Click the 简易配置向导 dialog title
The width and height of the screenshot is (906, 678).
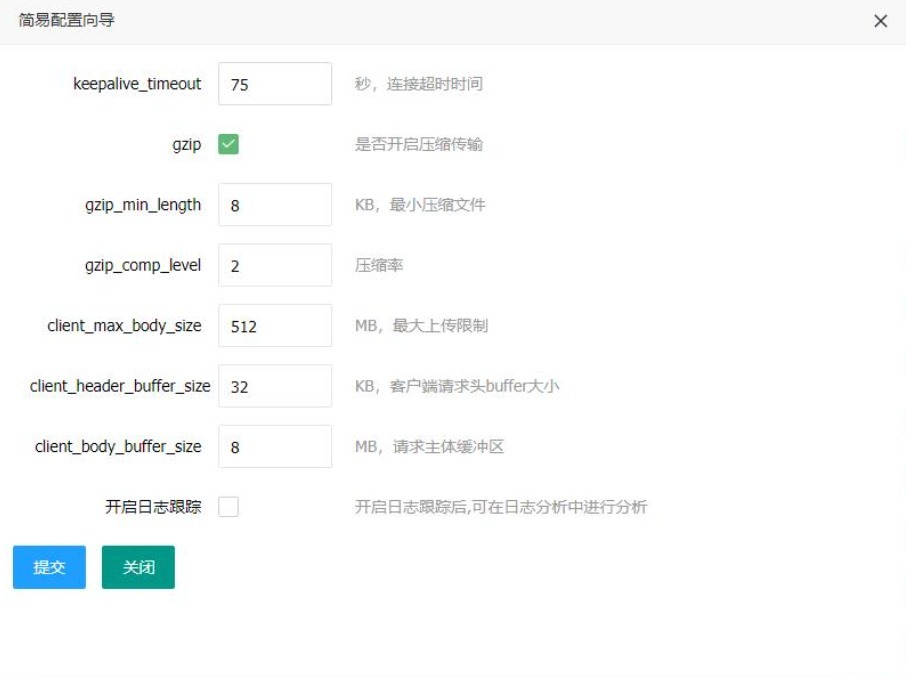pos(66,20)
